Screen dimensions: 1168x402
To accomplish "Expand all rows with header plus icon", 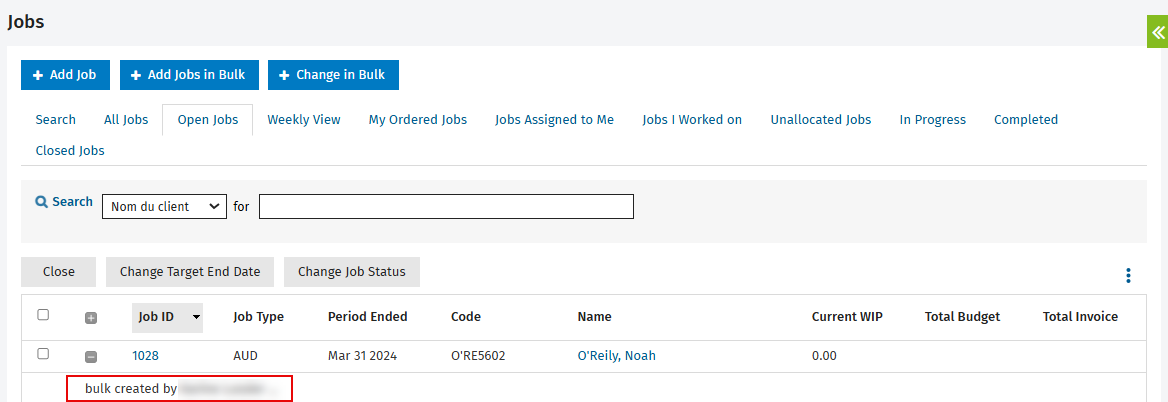I will pos(91,318).
